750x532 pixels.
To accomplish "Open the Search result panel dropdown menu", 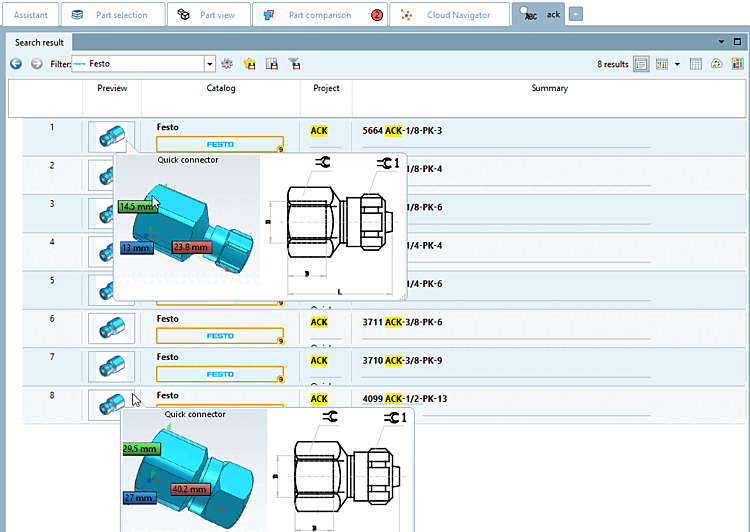I will point(722,42).
